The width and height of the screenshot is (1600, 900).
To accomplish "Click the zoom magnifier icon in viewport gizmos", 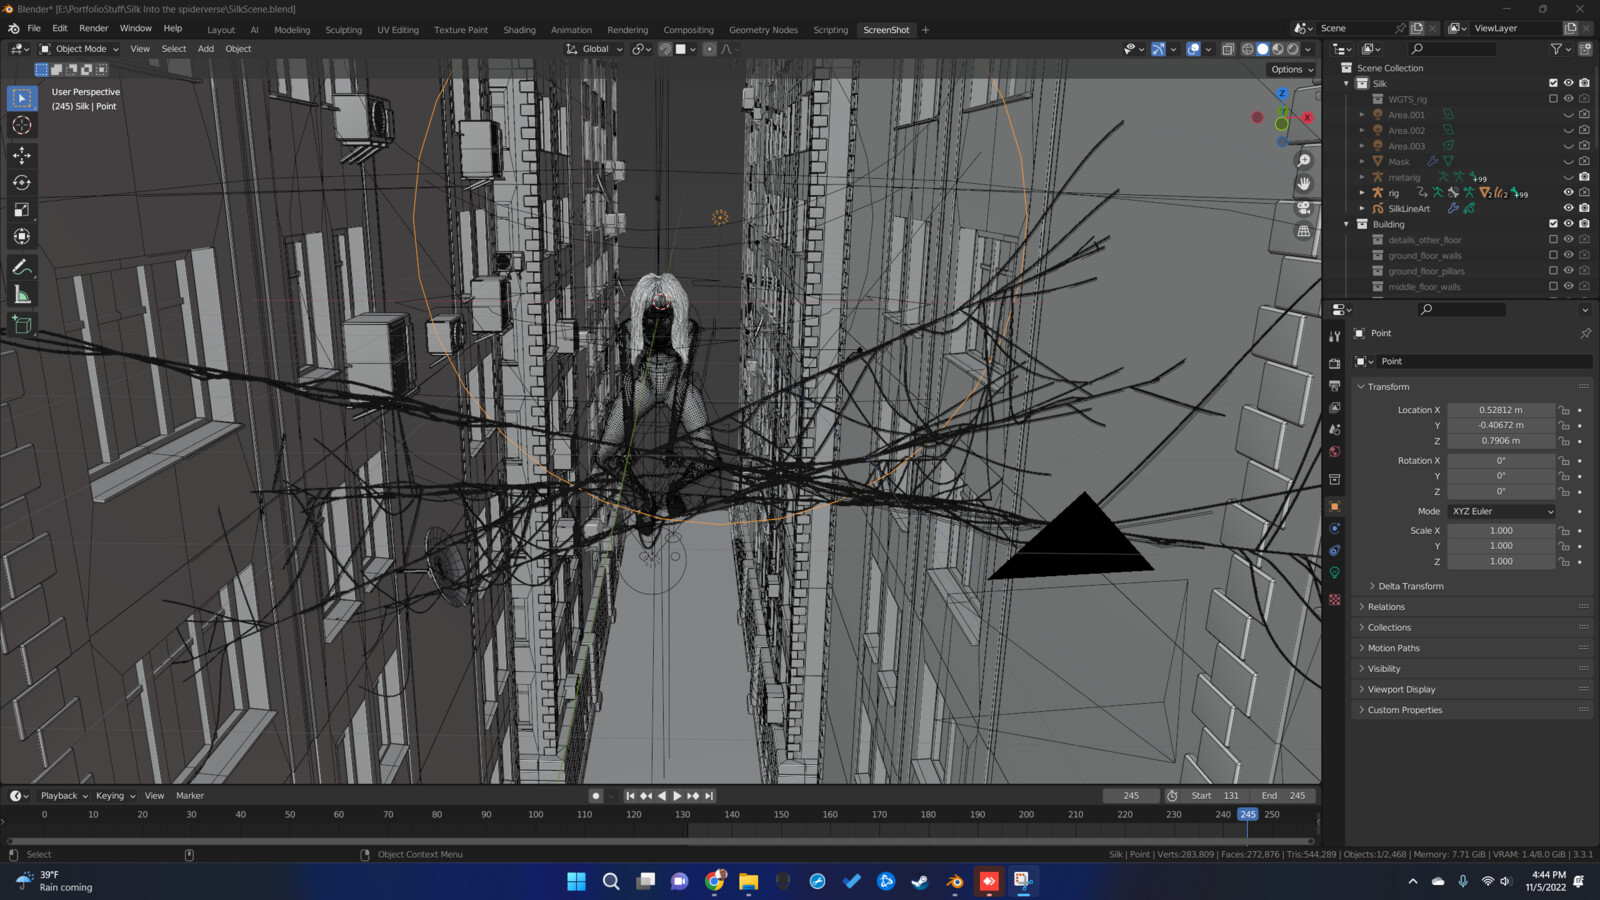I will [x=1303, y=160].
